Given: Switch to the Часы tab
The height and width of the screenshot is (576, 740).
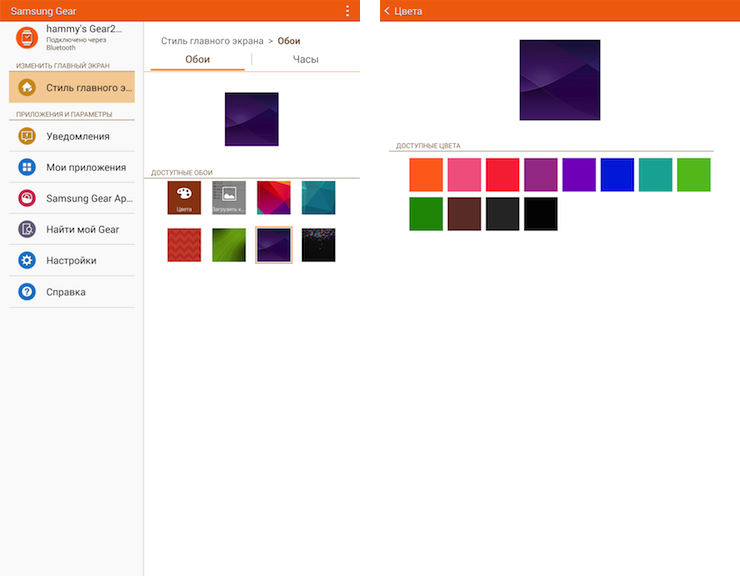Looking at the screenshot, I should click(x=305, y=60).
